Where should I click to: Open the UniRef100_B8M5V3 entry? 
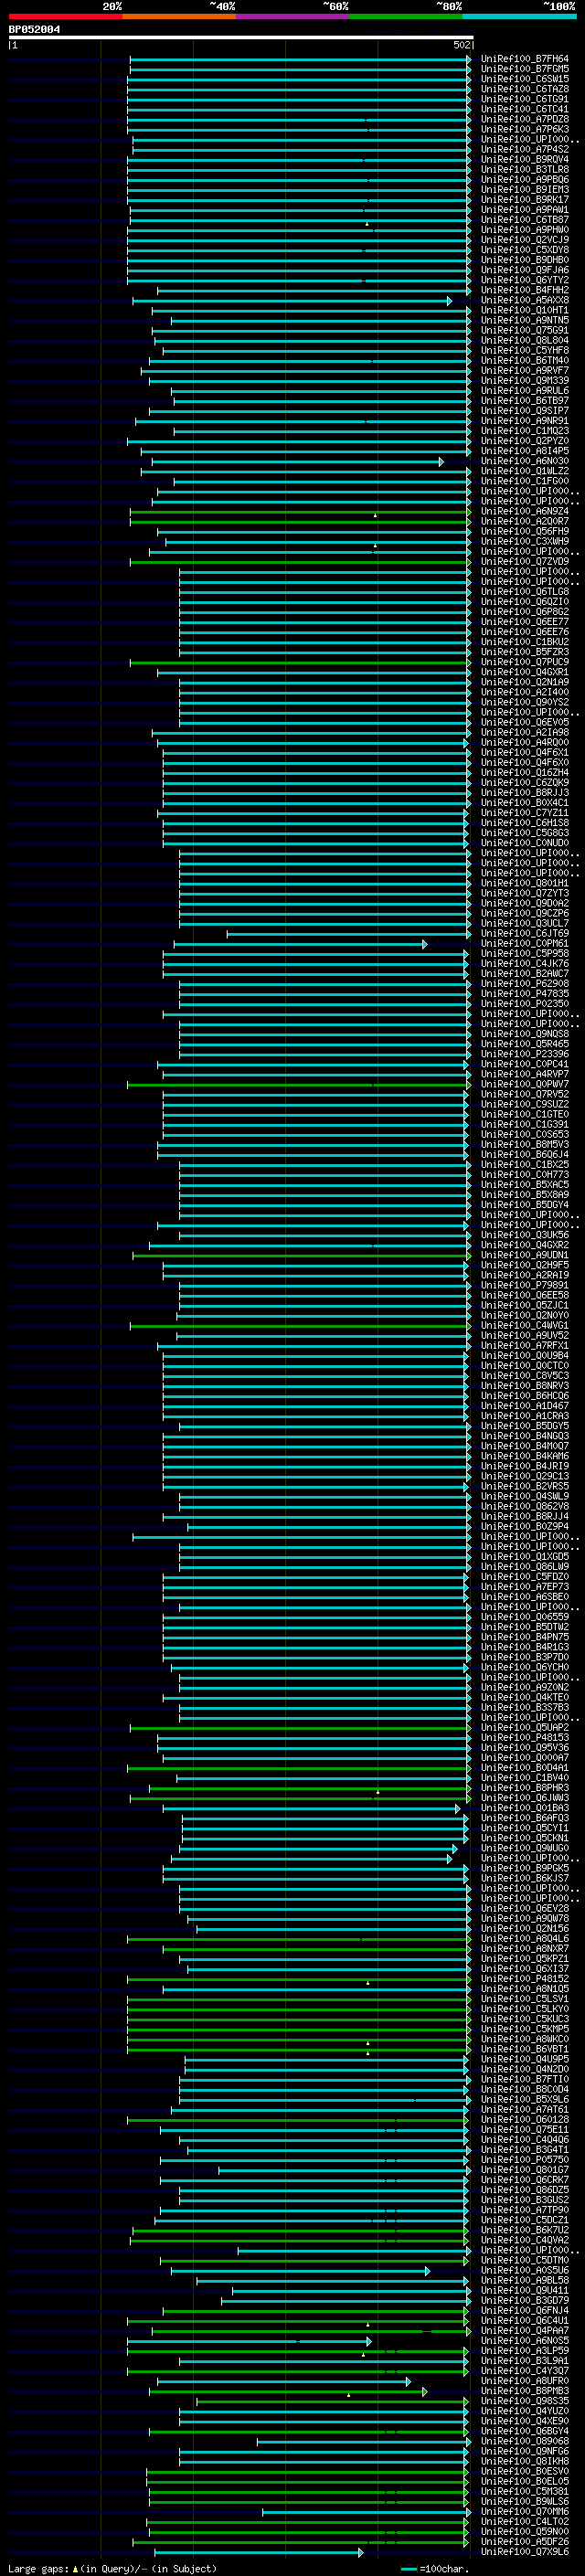(x=524, y=1144)
